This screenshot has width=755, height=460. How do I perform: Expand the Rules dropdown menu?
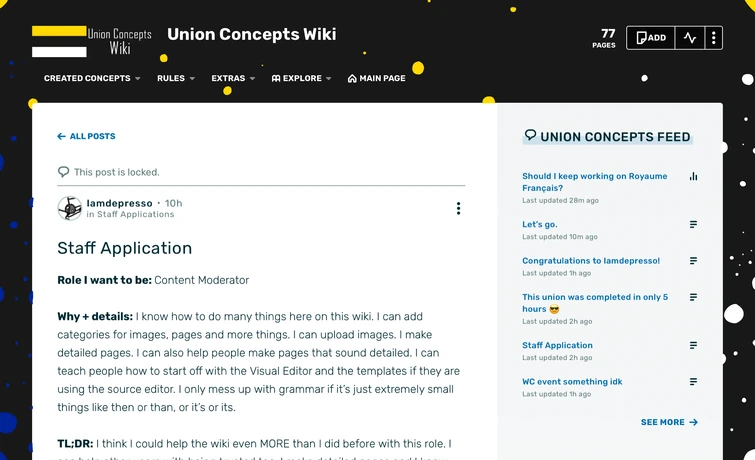(176, 78)
